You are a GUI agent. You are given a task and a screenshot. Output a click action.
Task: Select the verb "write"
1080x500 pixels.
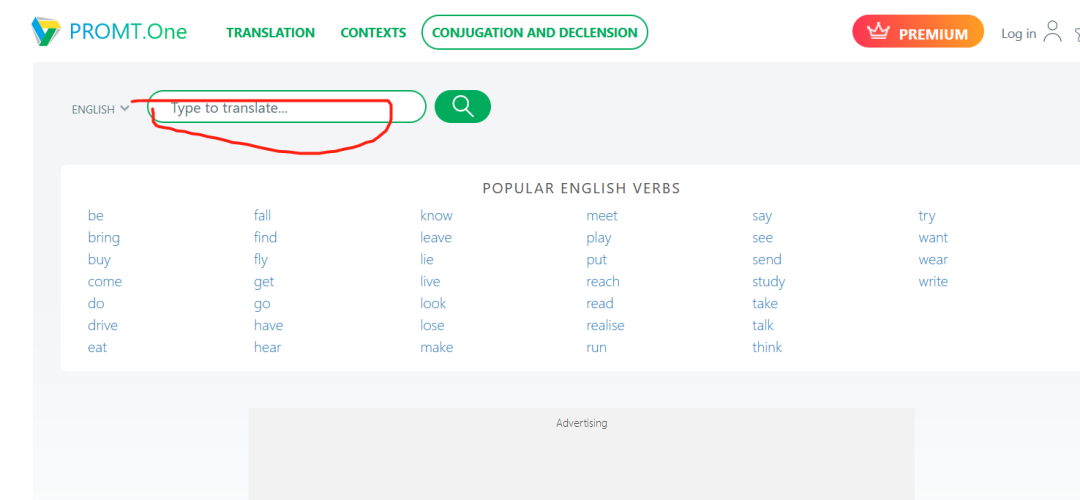coord(933,281)
